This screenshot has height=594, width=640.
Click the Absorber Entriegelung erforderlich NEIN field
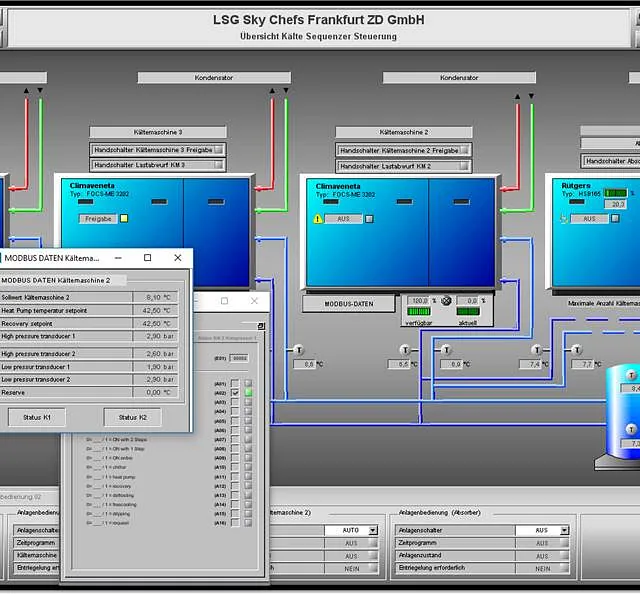click(x=542, y=568)
